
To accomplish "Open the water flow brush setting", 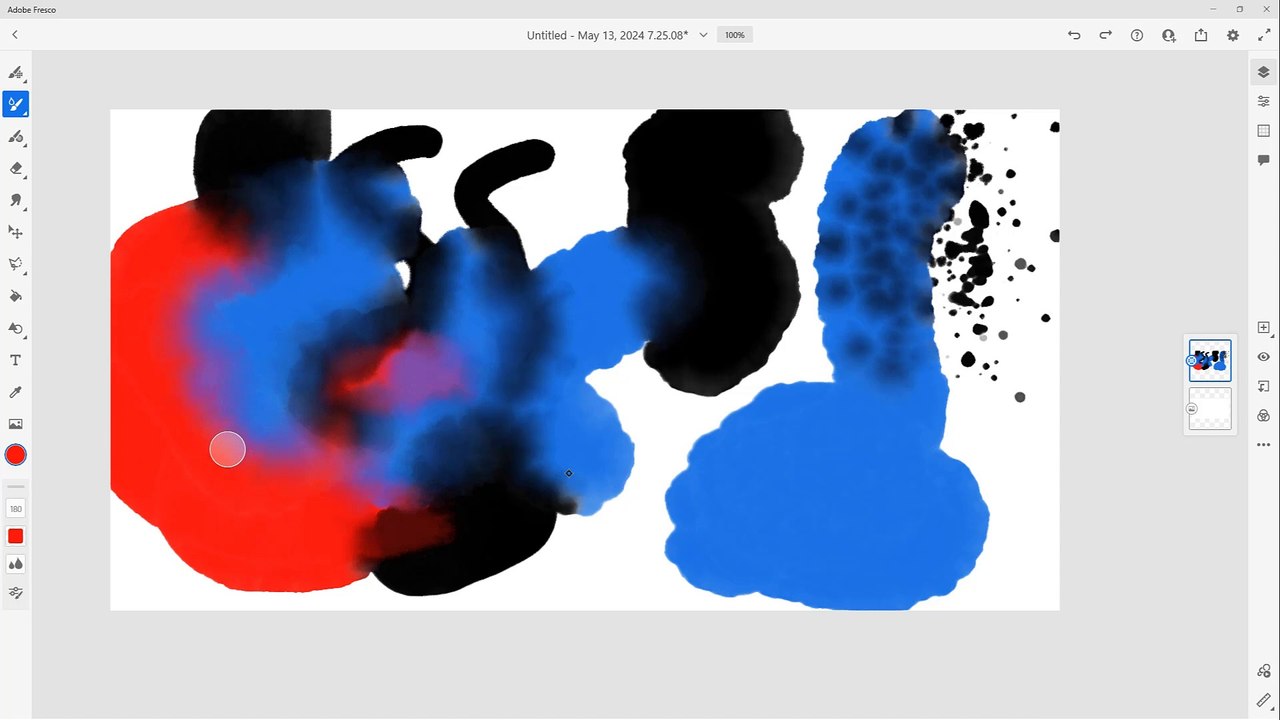I will click(x=16, y=565).
